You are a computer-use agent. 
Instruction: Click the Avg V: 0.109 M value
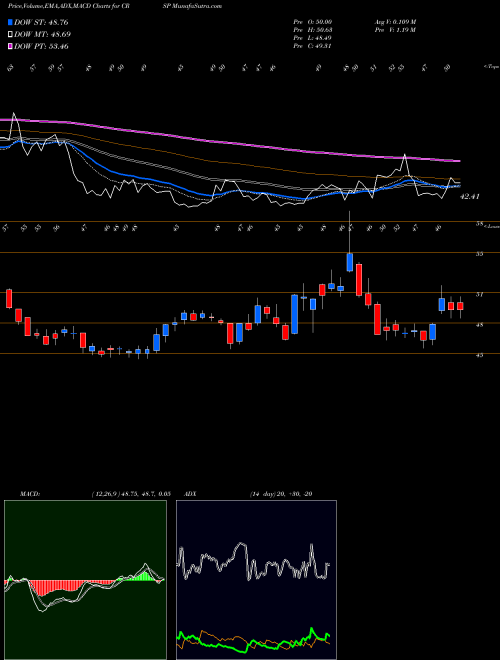[395, 22]
